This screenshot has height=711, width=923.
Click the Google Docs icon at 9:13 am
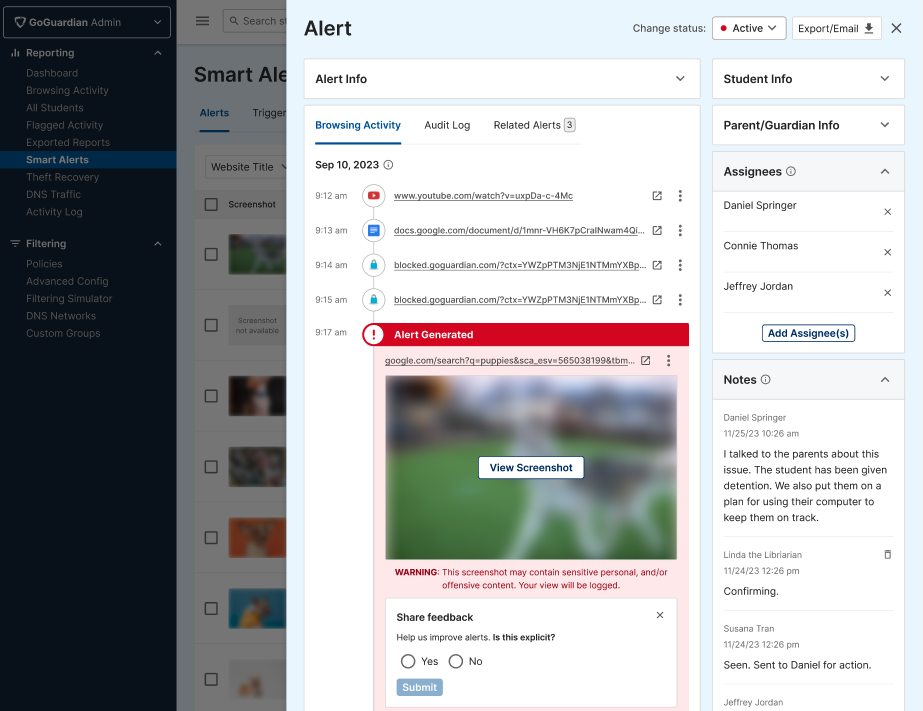(x=373, y=230)
